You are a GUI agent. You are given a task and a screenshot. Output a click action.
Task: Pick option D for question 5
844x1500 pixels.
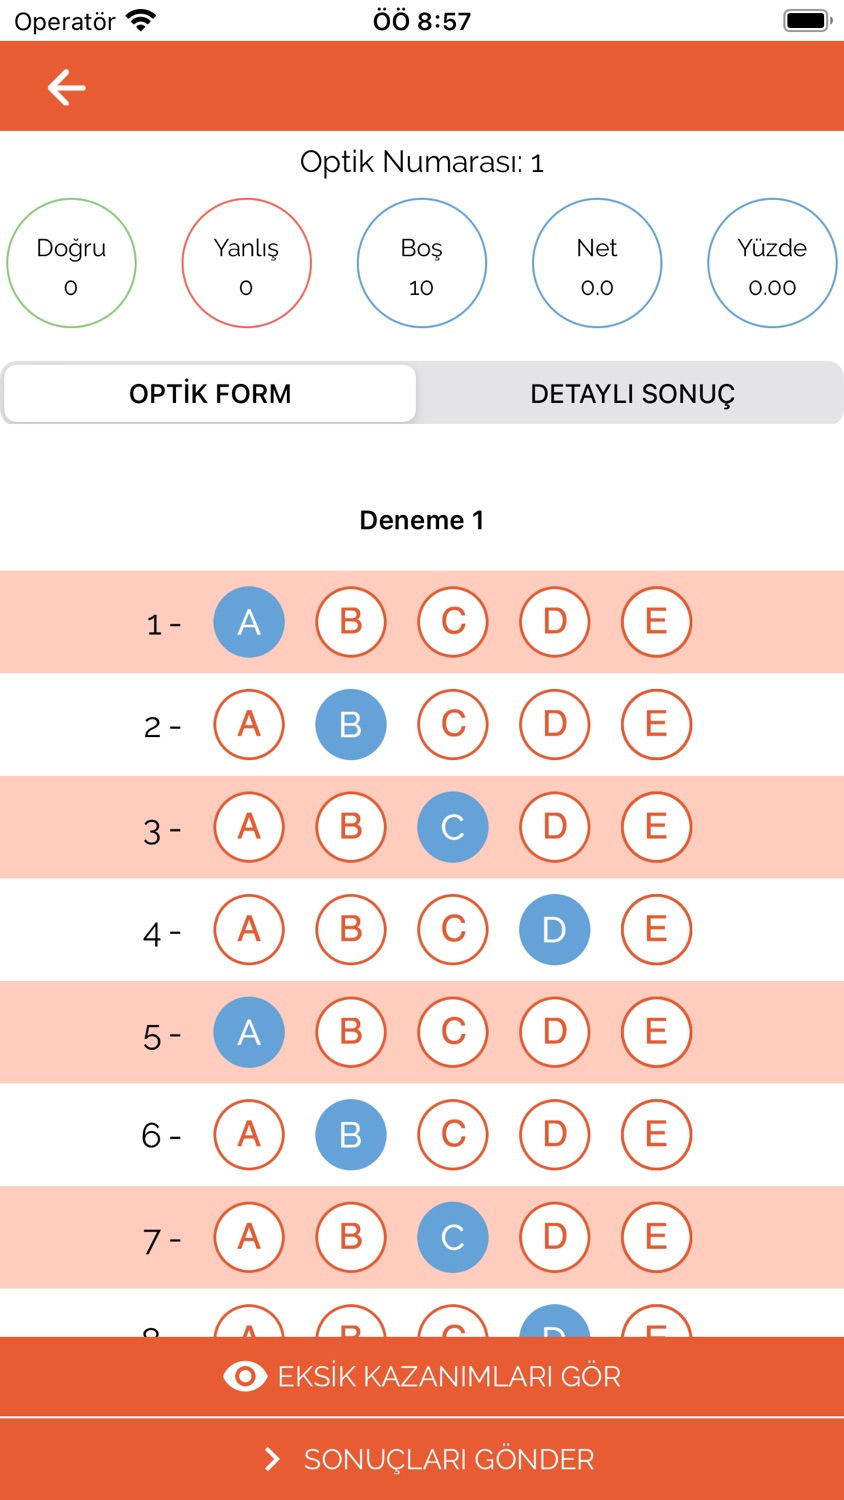tap(555, 1032)
